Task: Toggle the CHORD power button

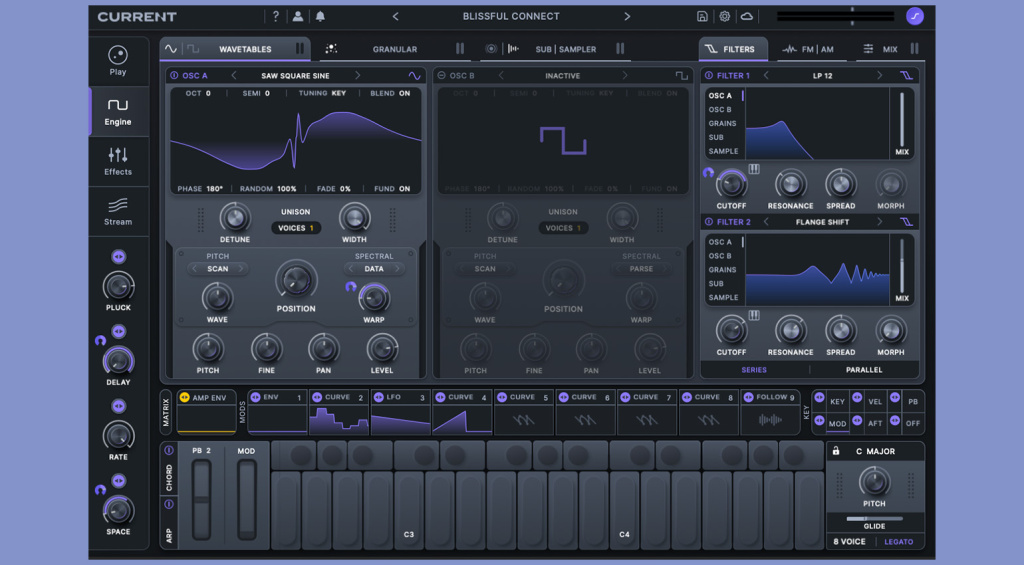Action: coord(168,451)
